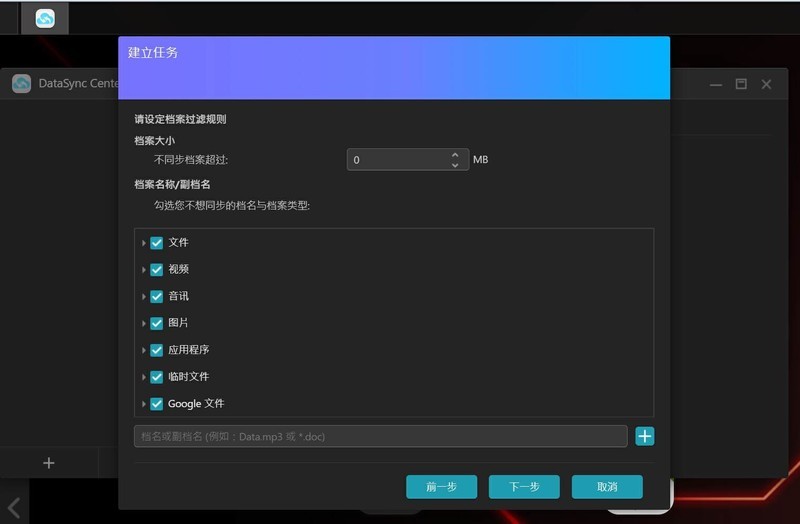800x524 pixels.
Task: Minimize the DataSync Center window
Action: [x=716, y=84]
